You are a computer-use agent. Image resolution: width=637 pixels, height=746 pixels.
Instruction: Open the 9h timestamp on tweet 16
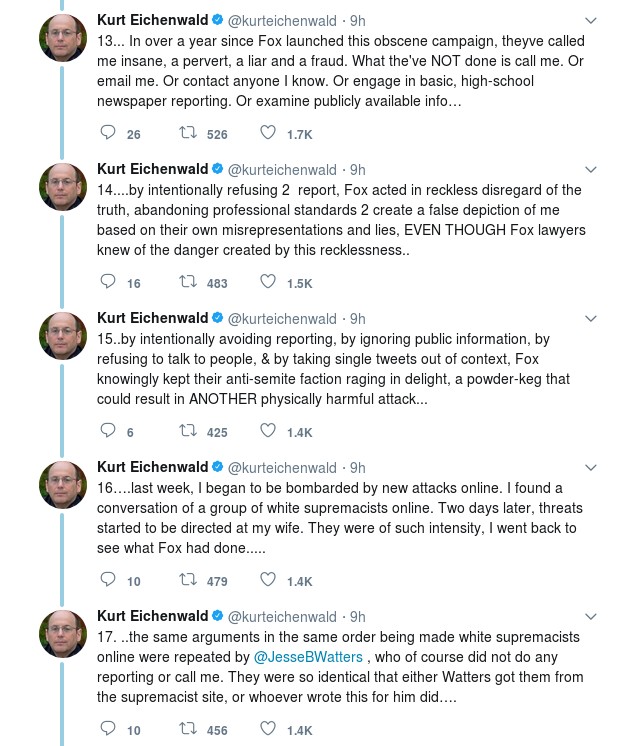coord(358,468)
